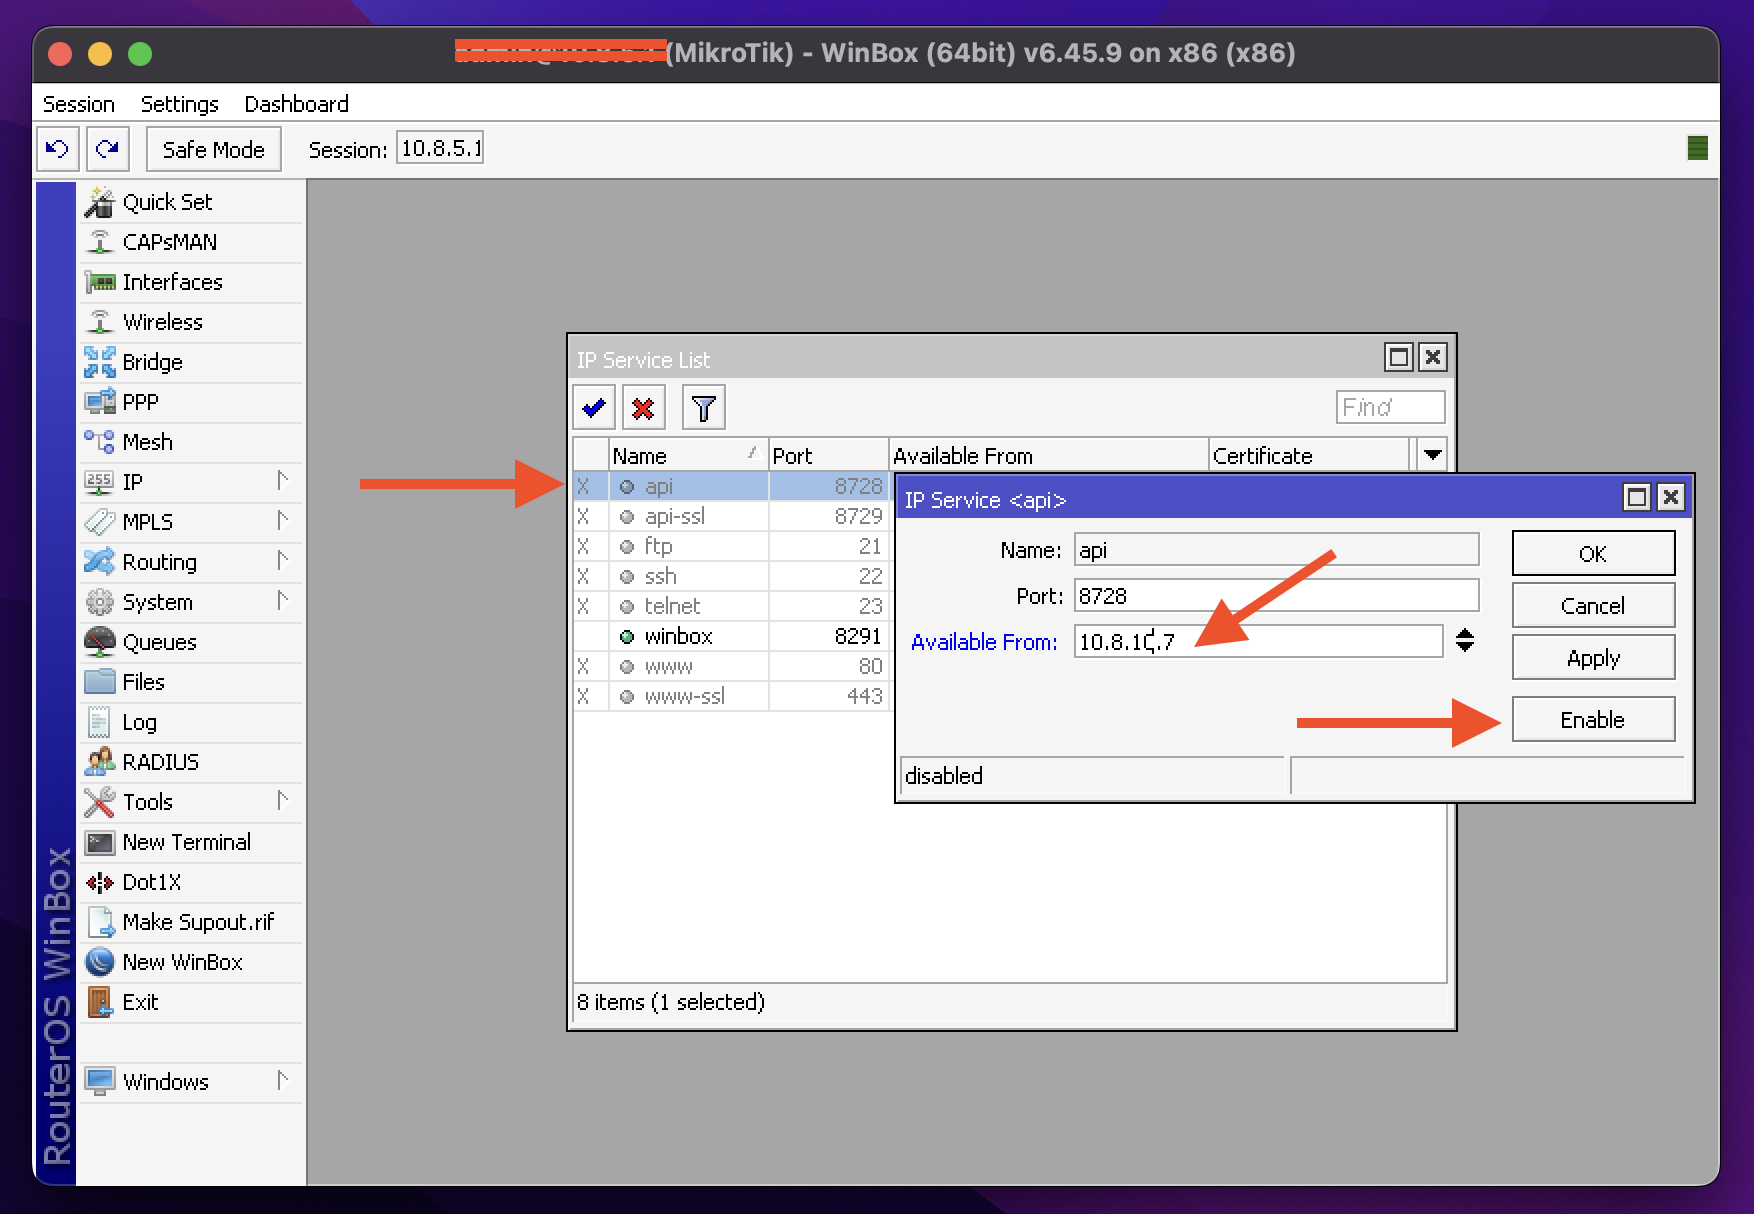Select the www service row

pyautogui.click(x=730, y=666)
